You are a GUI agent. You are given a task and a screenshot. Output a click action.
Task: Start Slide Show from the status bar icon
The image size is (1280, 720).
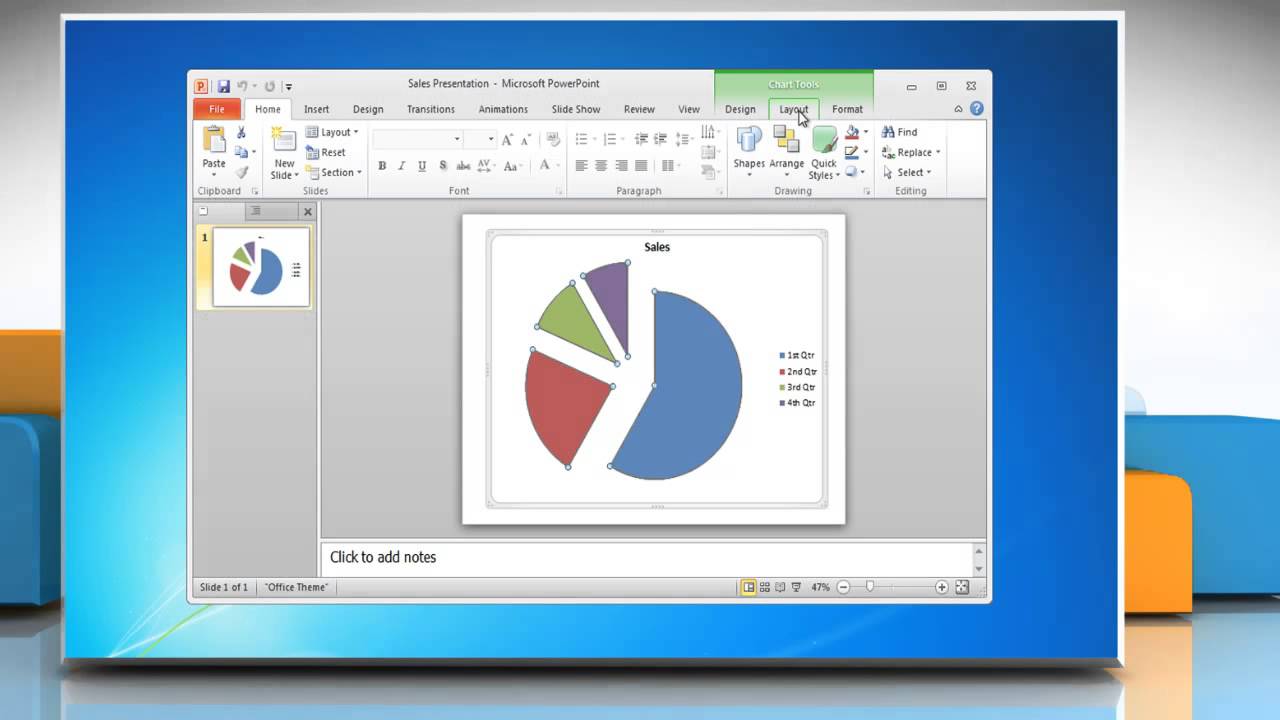[797, 587]
